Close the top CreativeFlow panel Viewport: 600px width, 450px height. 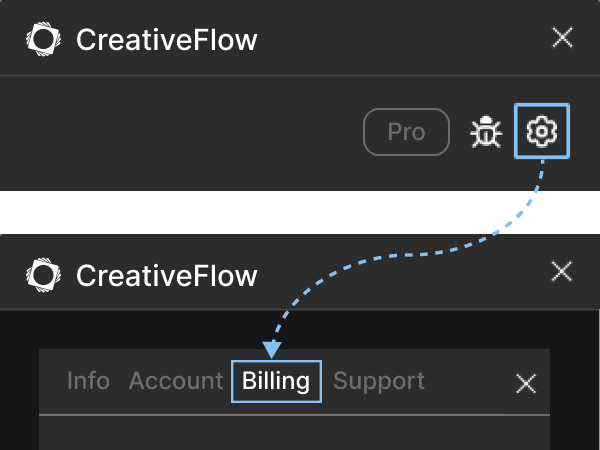click(x=563, y=38)
